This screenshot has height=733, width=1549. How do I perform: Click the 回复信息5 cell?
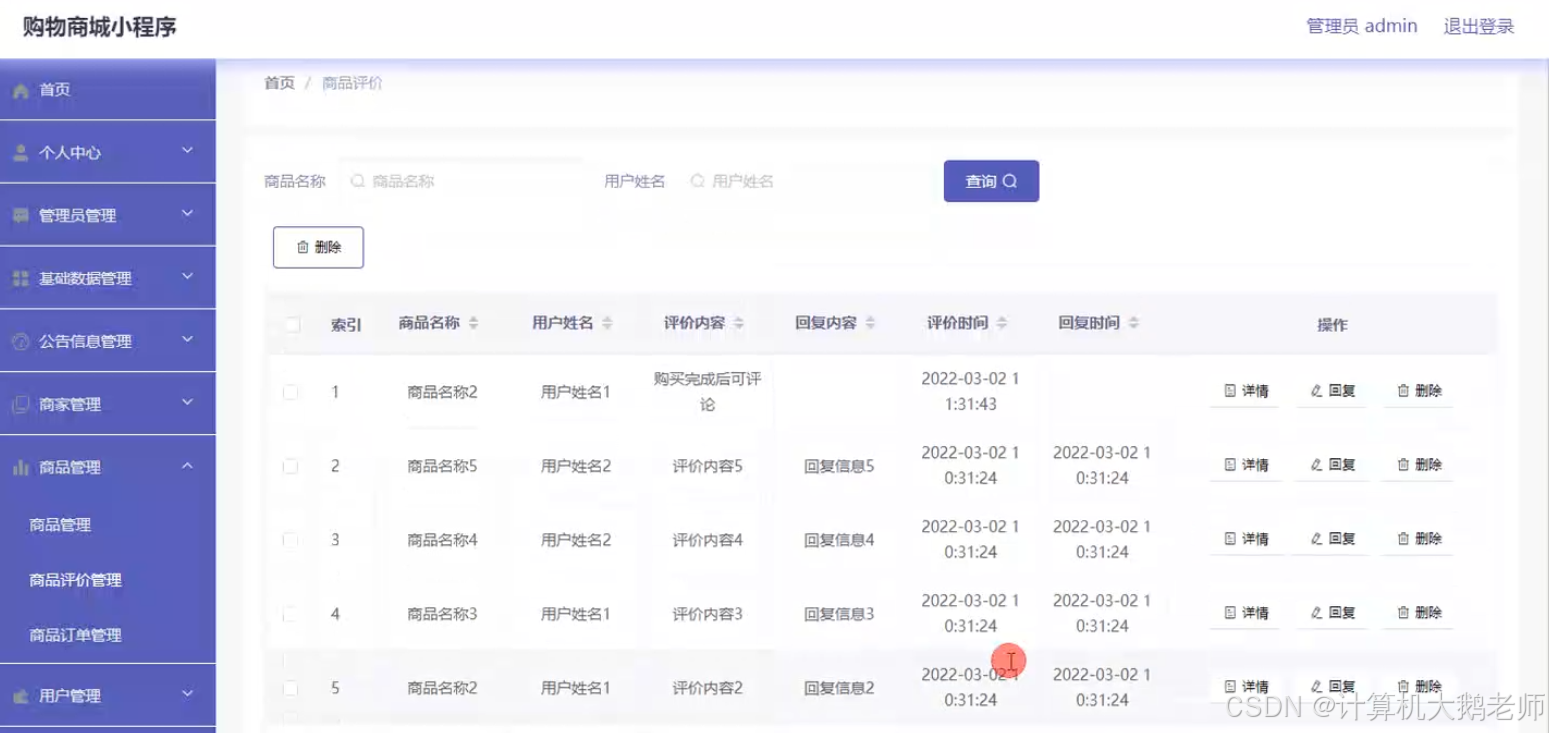coord(839,466)
